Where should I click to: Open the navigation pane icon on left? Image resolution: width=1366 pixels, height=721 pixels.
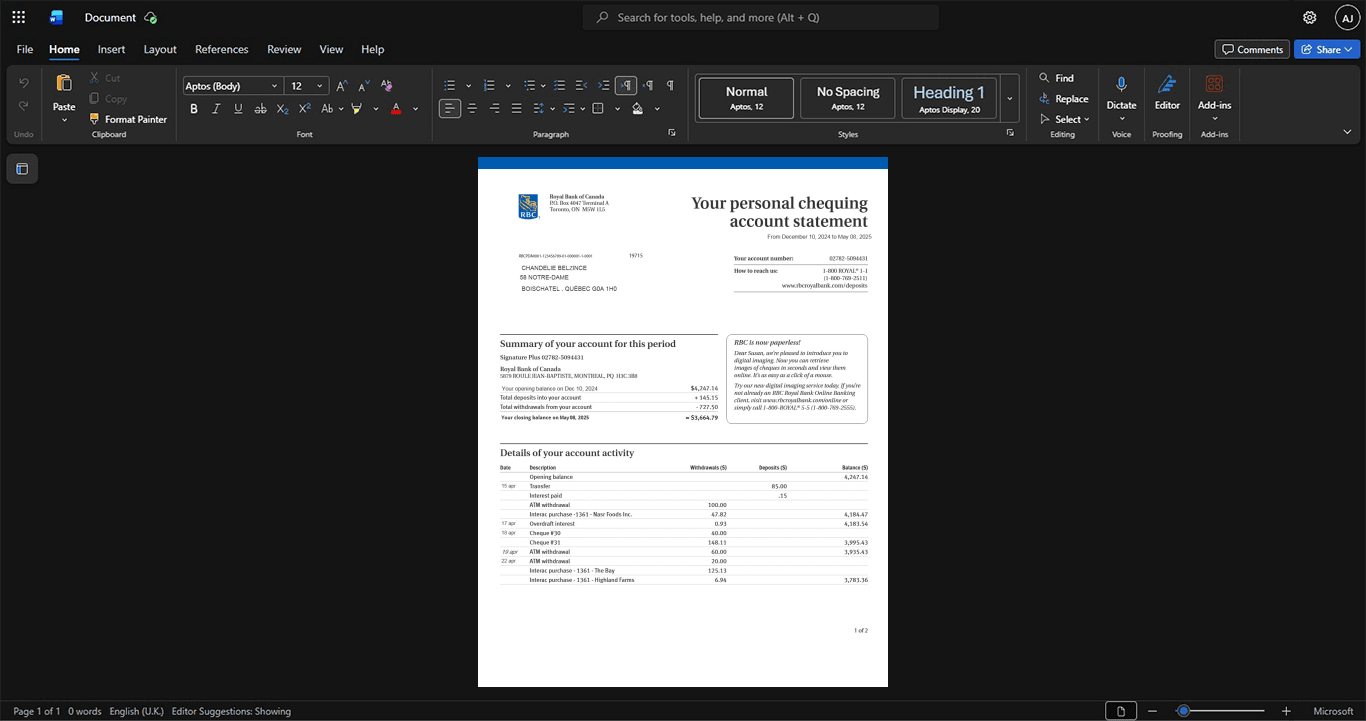(x=22, y=169)
